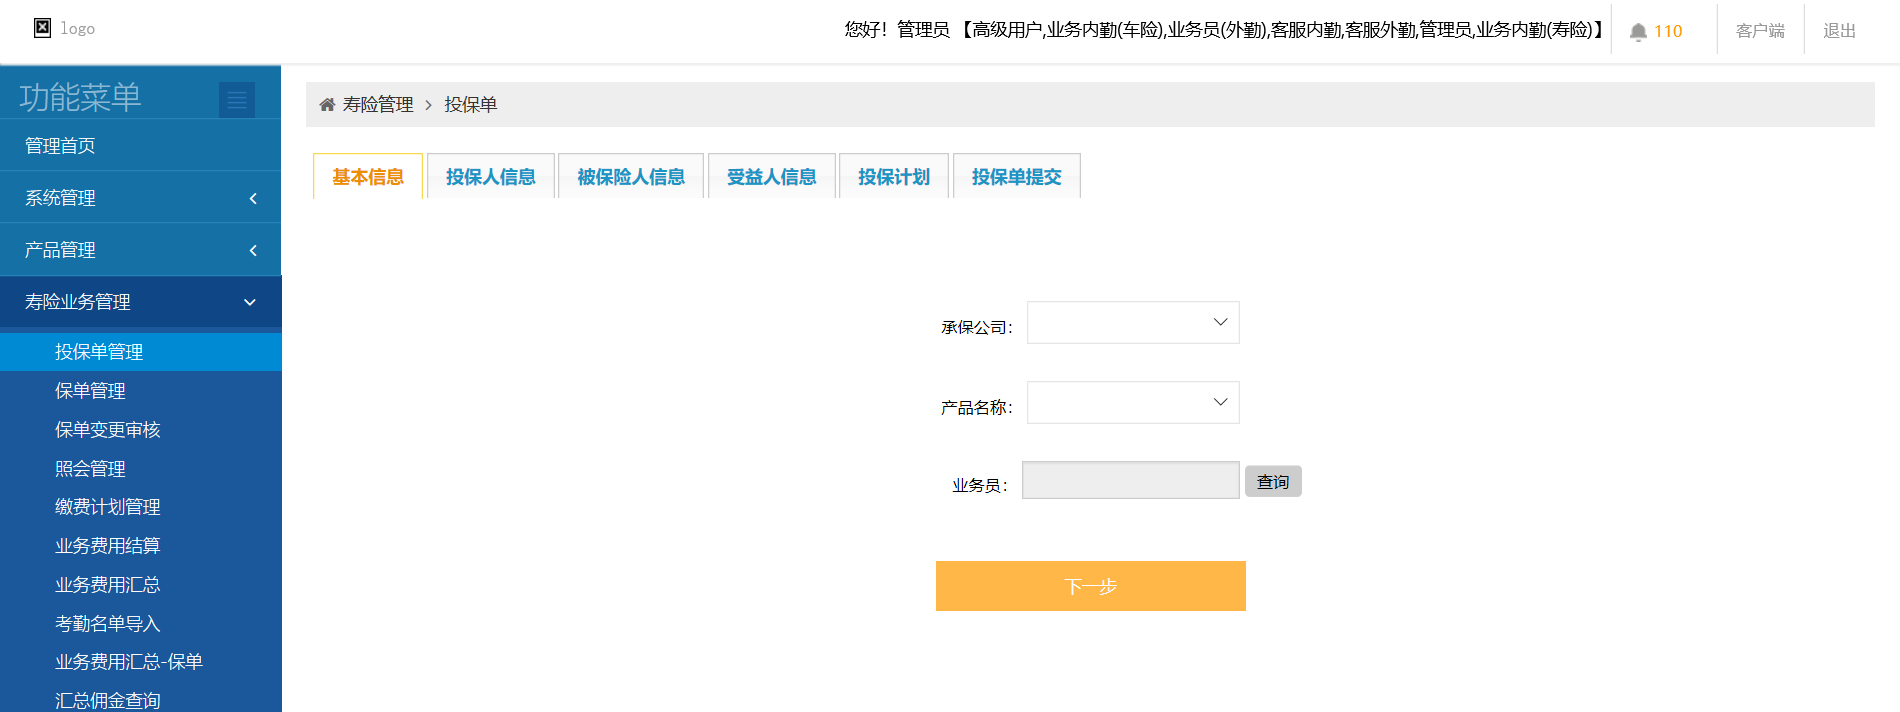
Task: Click the 下一步 button
Action: click(1090, 586)
